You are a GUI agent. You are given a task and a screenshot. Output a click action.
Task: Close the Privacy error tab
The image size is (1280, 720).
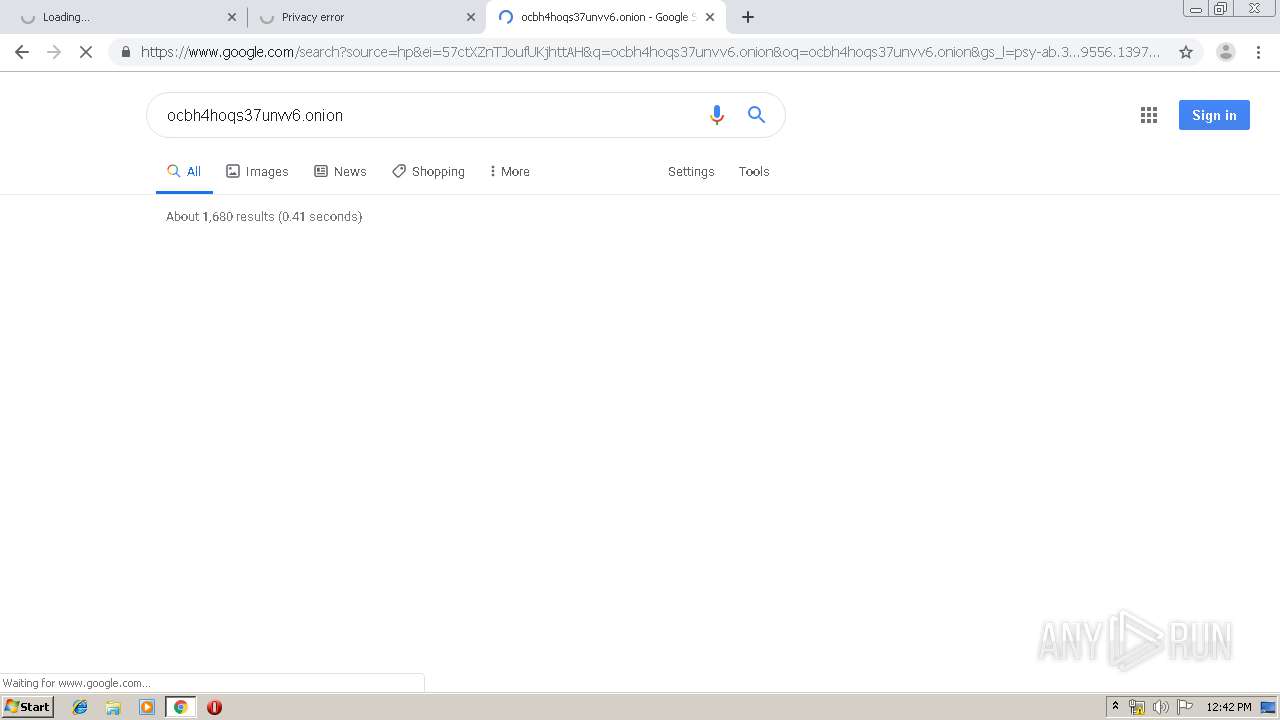471,17
